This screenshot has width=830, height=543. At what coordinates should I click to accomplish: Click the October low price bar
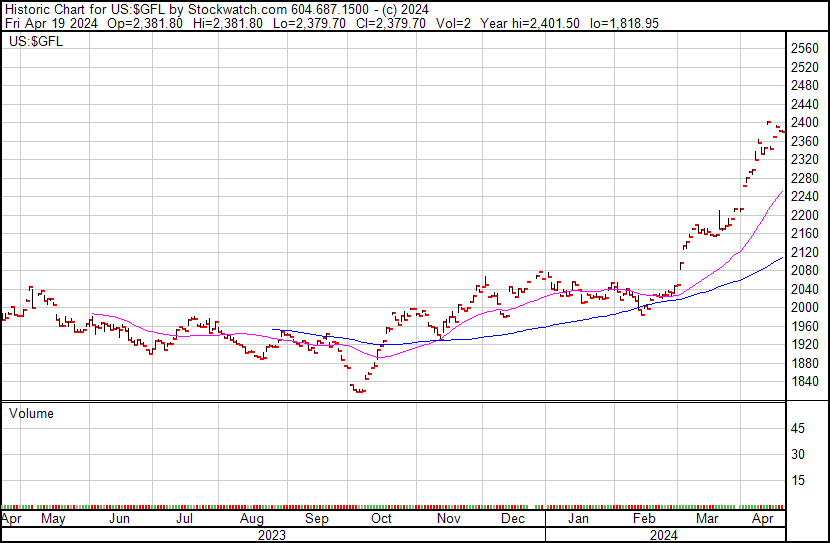coord(359,391)
